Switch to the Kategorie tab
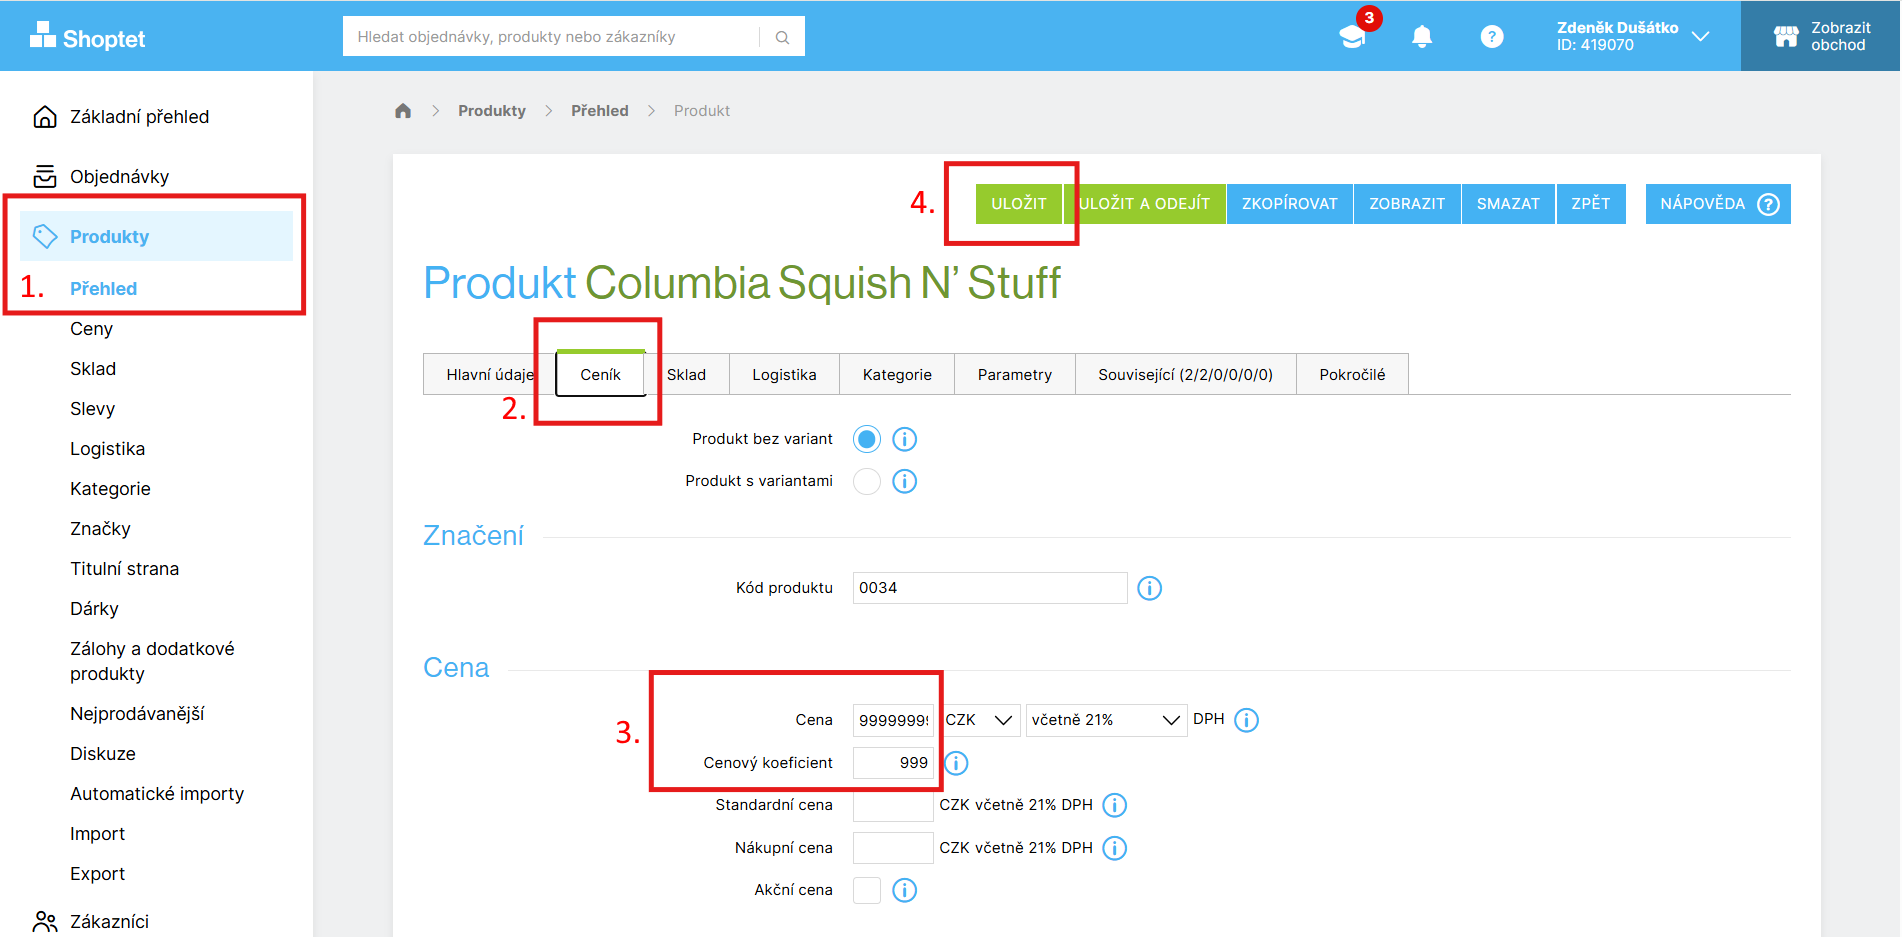Viewport: 1902px width, 937px height. click(897, 374)
